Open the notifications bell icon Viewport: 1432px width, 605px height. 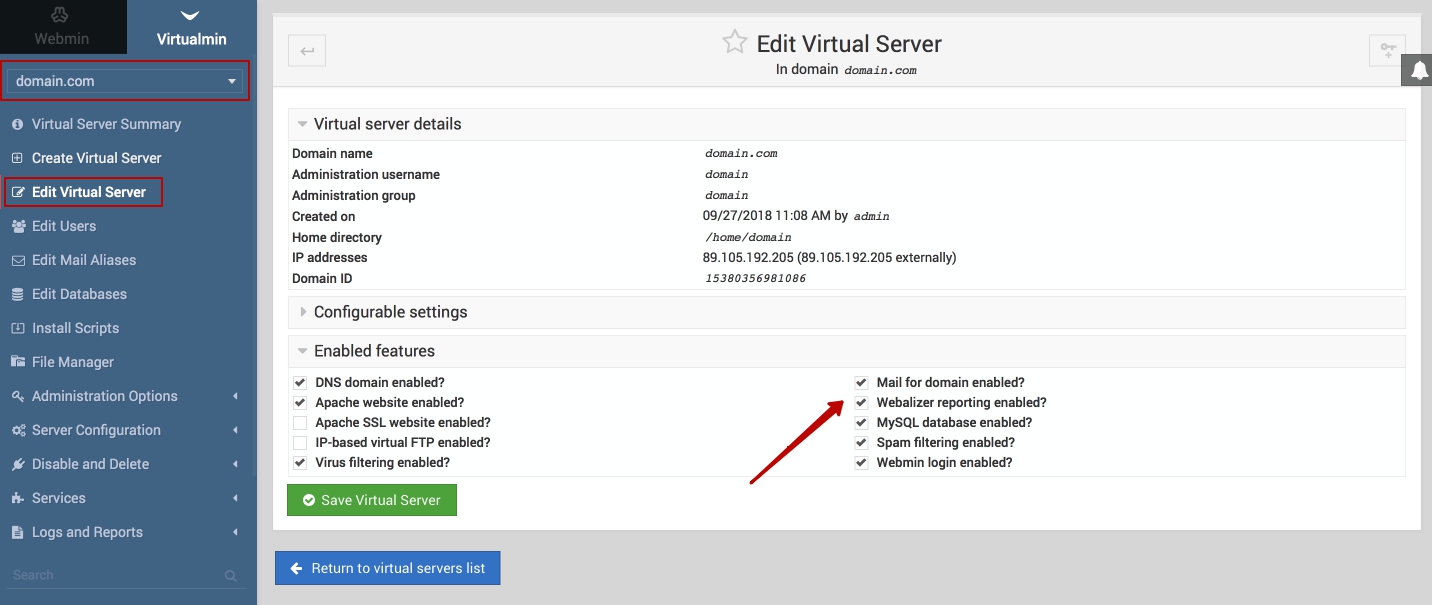click(x=1419, y=69)
